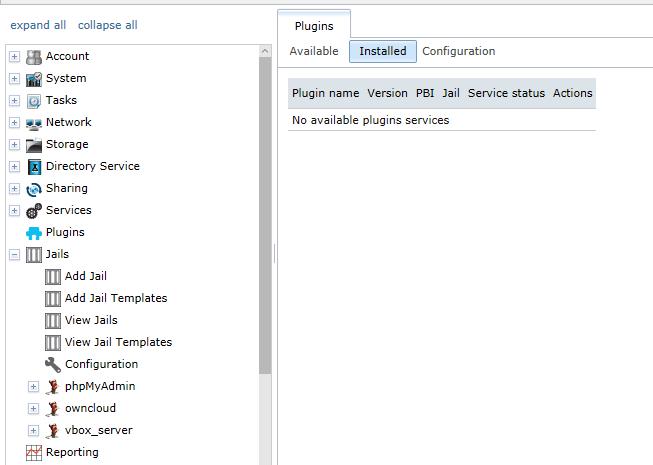Expand the owncloud jail node

tap(33, 409)
